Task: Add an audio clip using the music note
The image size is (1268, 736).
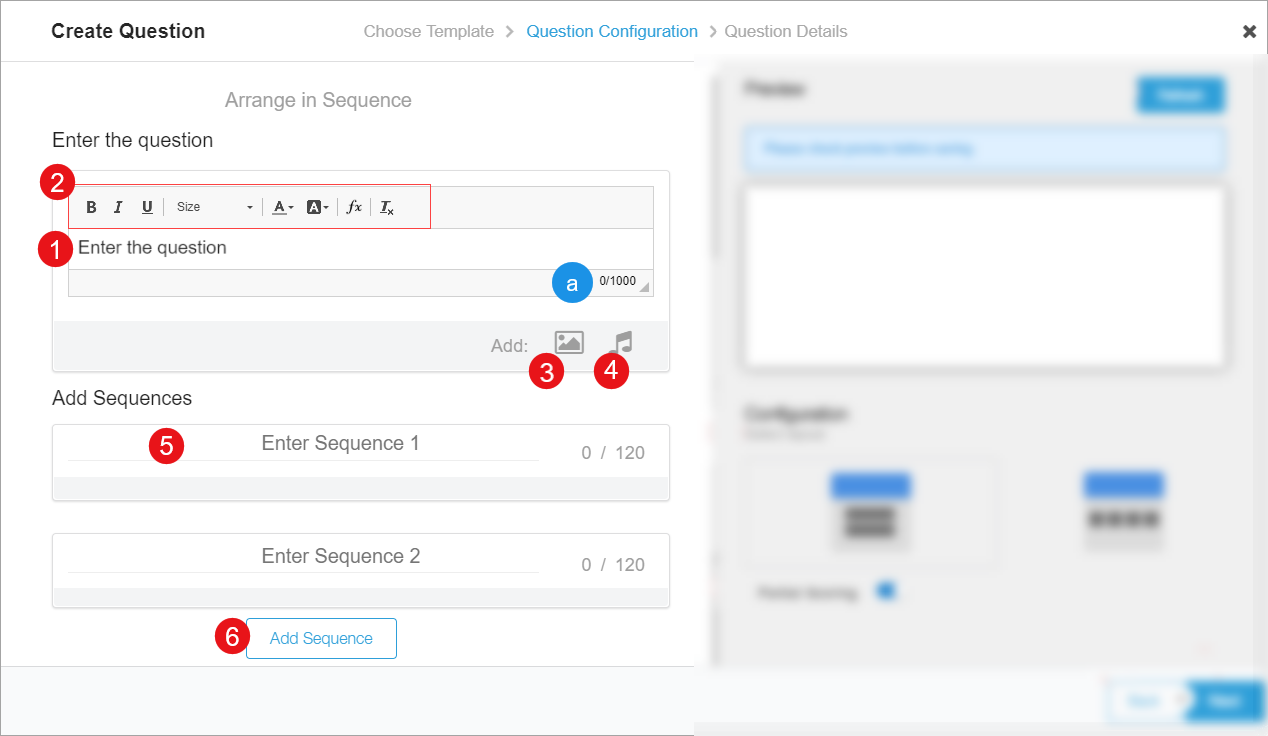Action: pos(621,342)
